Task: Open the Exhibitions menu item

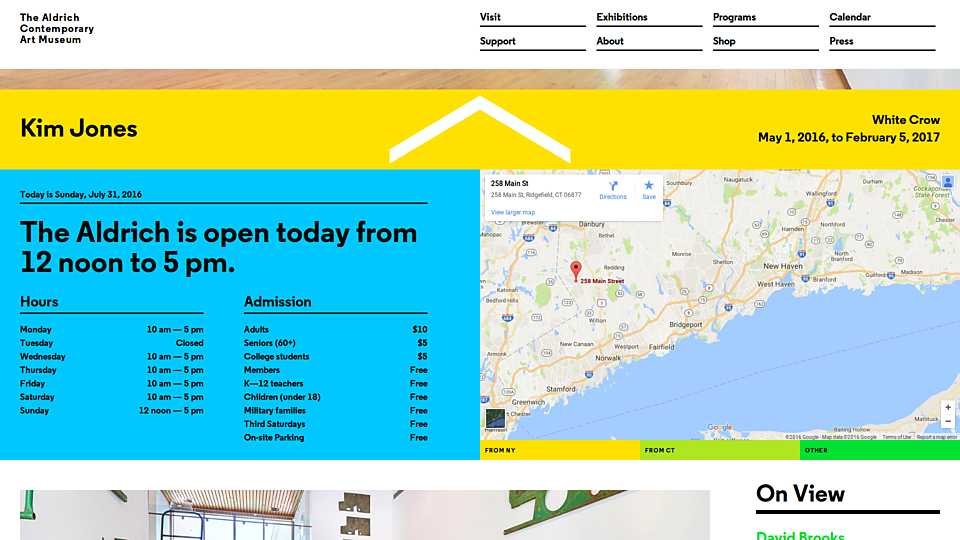Action: point(622,17)
